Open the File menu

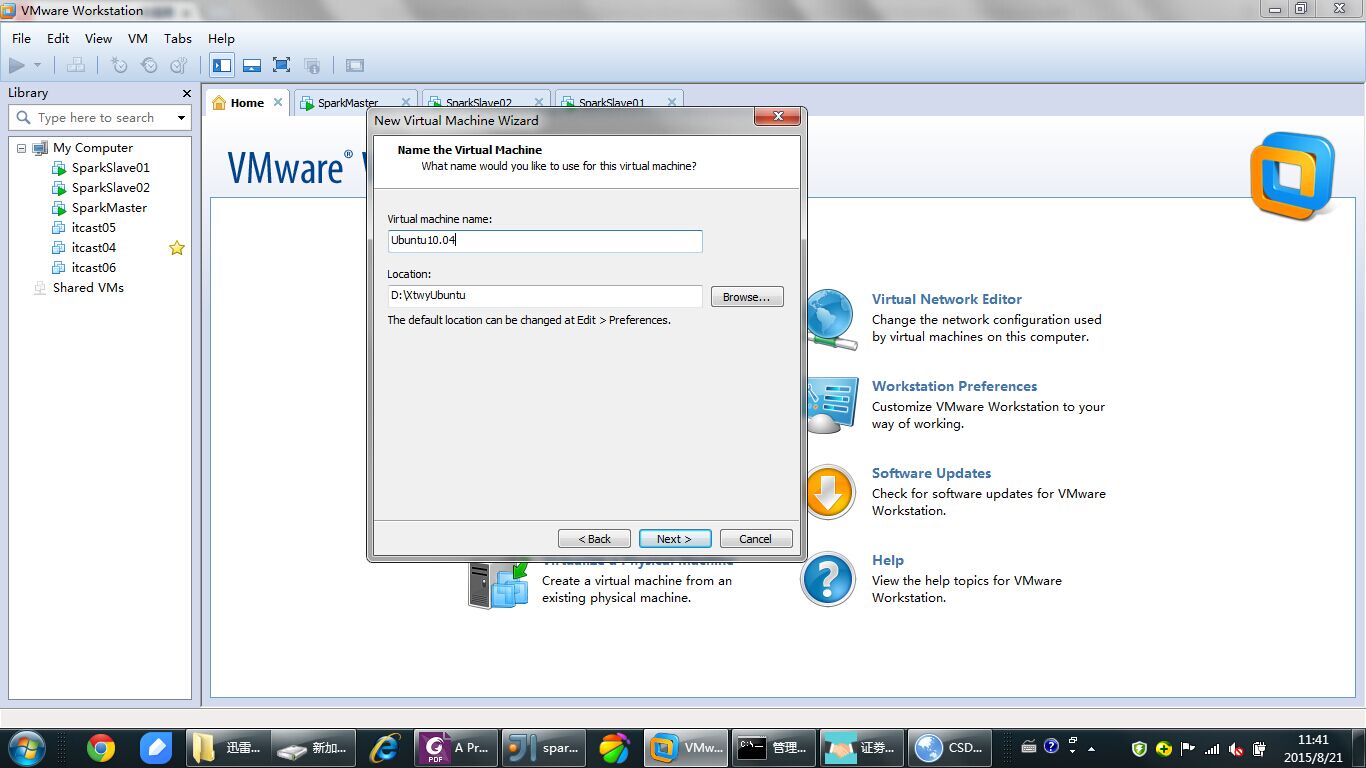pyautogui.click(x=21, y=38)
